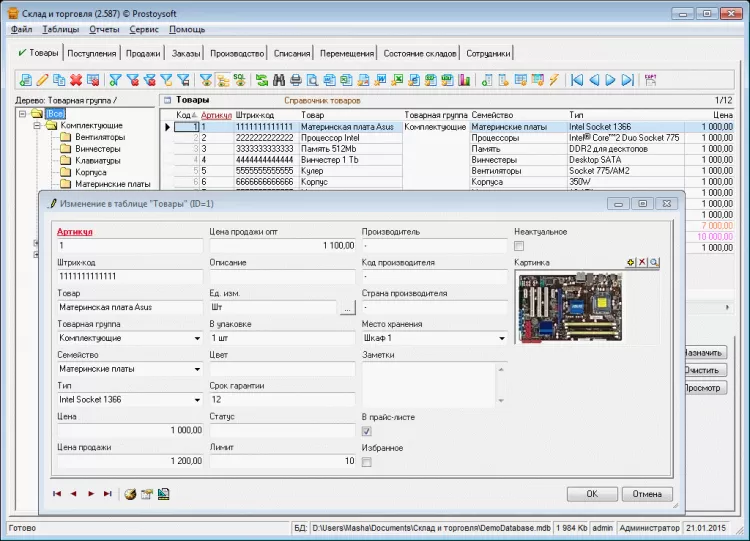The image size is (750, 541).
Task: Click the lightning bolt toolbar icon
Action: pos(553,80)
